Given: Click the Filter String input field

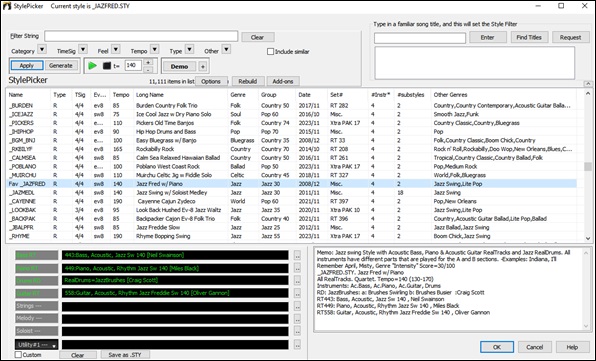Looking at the screenshot, I should point(141,36).
